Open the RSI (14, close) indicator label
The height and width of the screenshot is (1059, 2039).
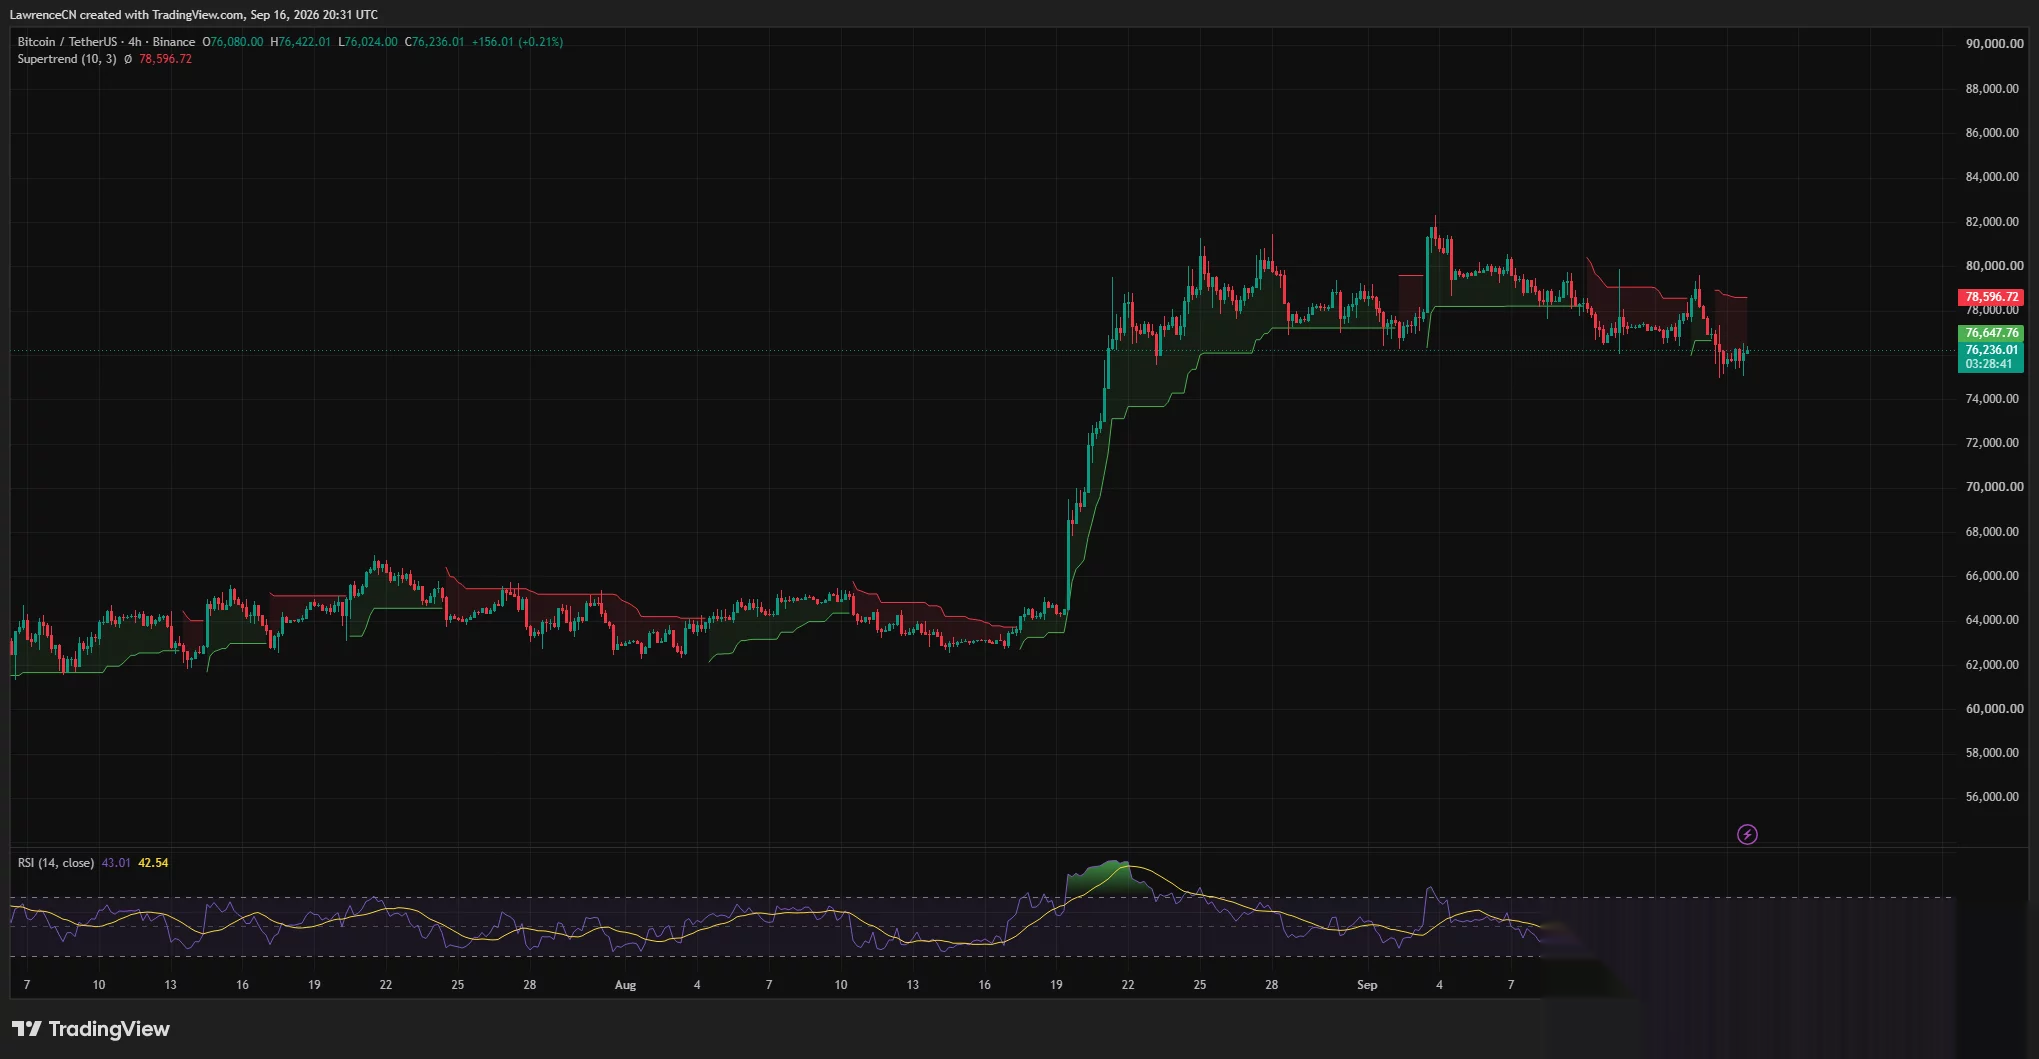[56, 863]
